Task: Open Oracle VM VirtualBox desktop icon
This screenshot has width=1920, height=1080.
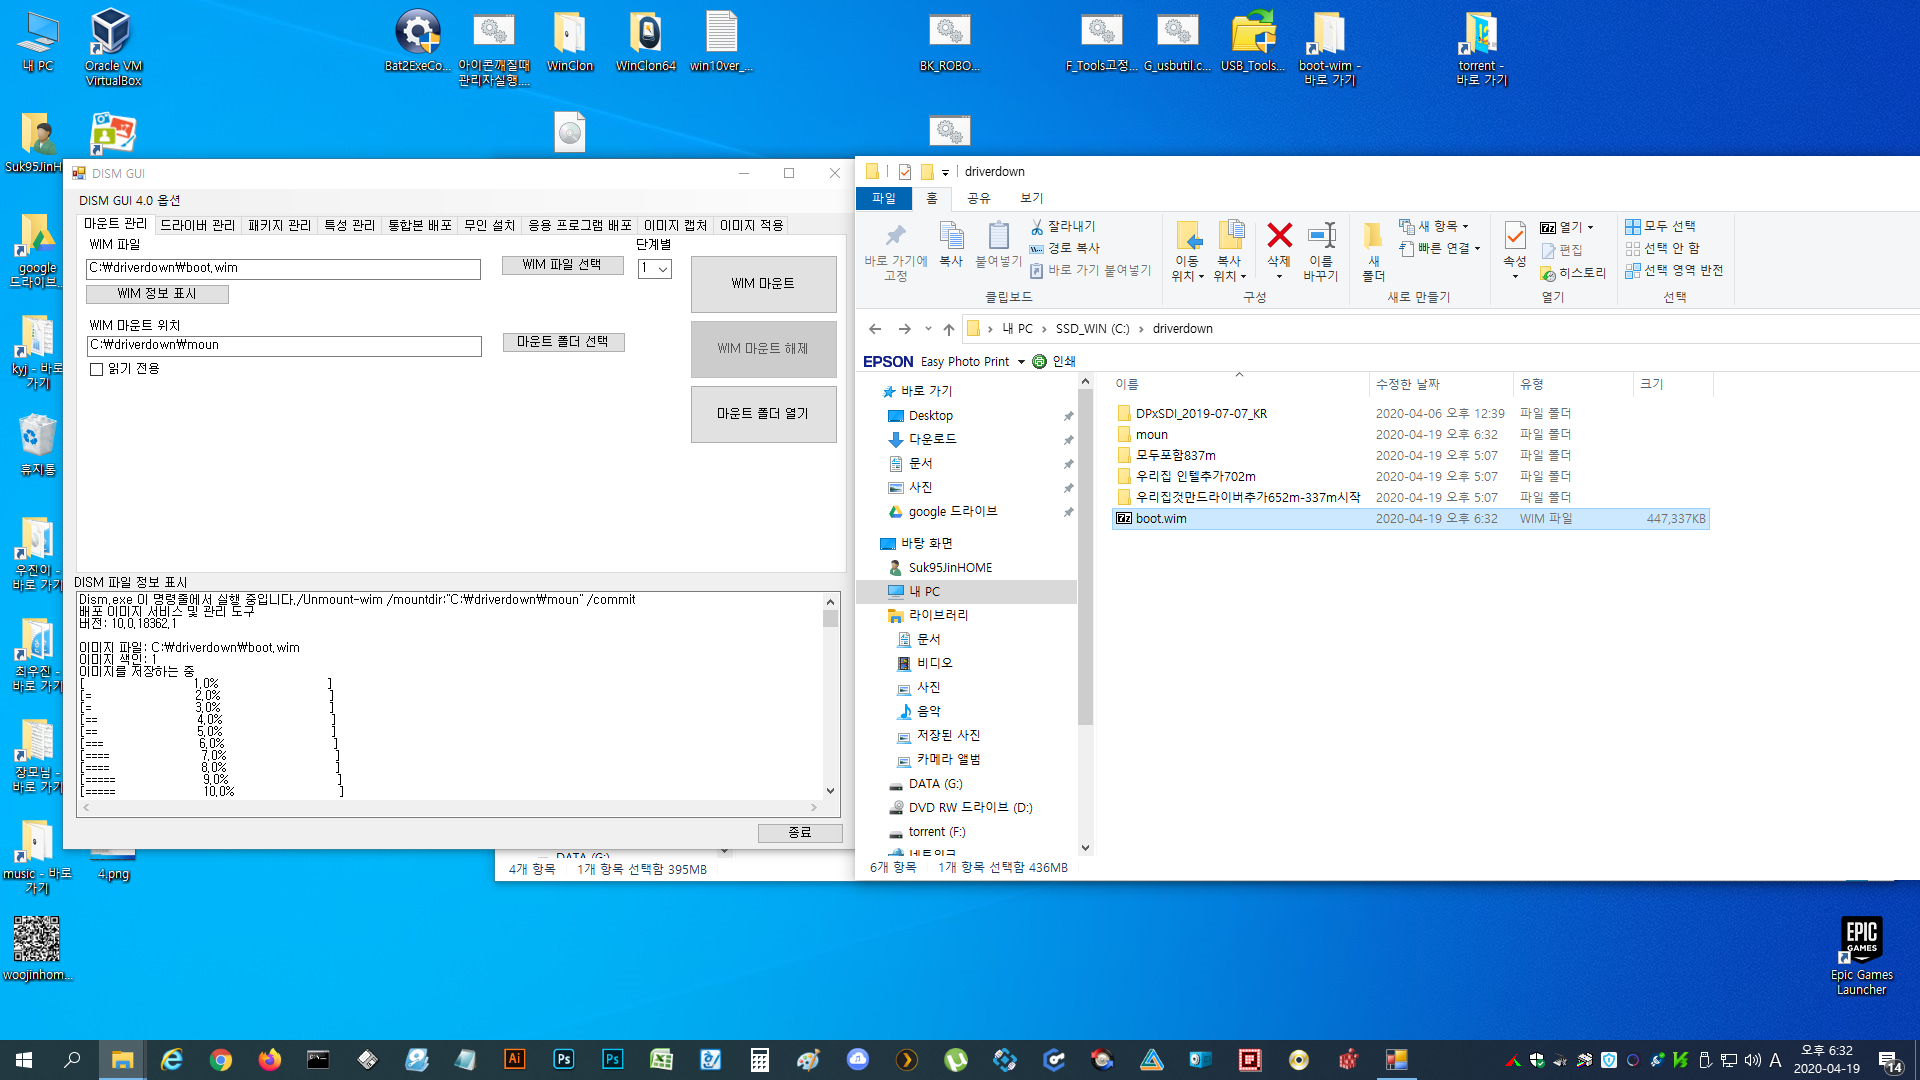Action: pos(112,47)
